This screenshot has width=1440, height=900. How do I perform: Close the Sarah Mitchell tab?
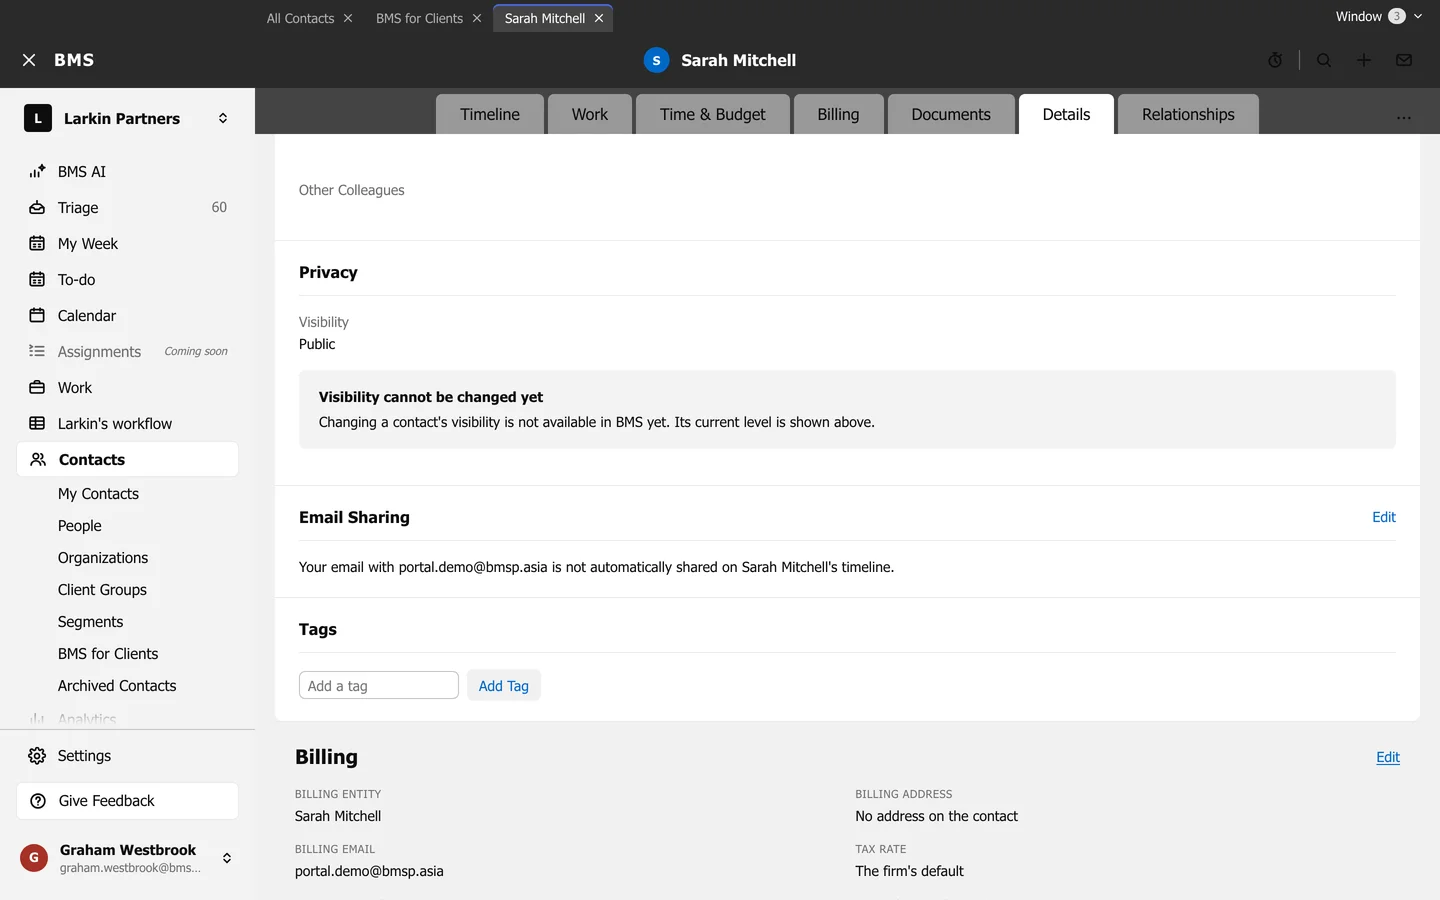(x=599, y=18)
